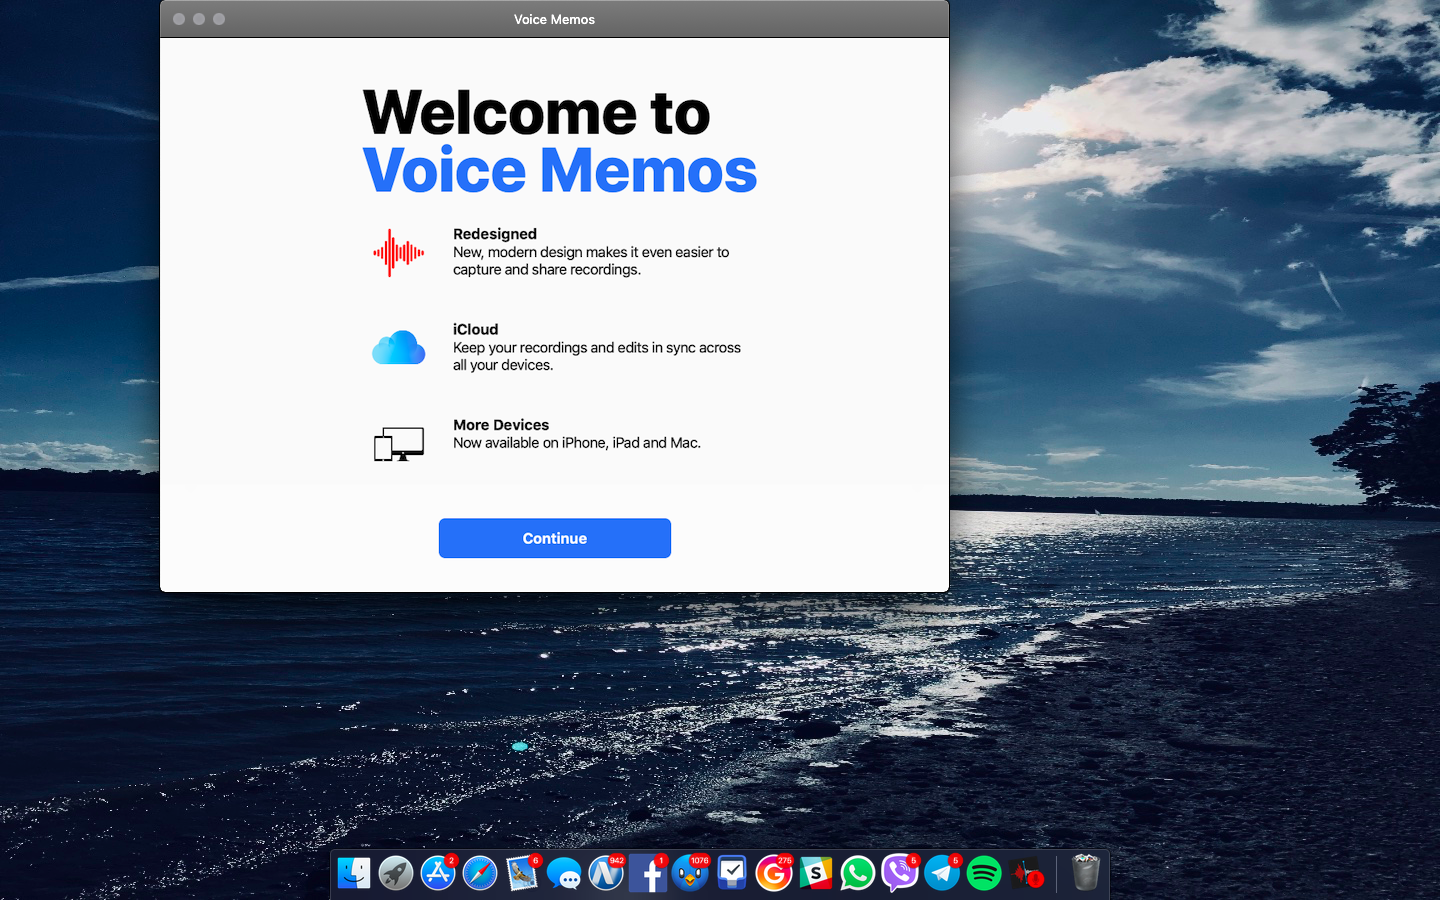Viewport: 1440px width, 900px height.
Task: Launch Slack from the dock
Action: (x=816, y=874)
